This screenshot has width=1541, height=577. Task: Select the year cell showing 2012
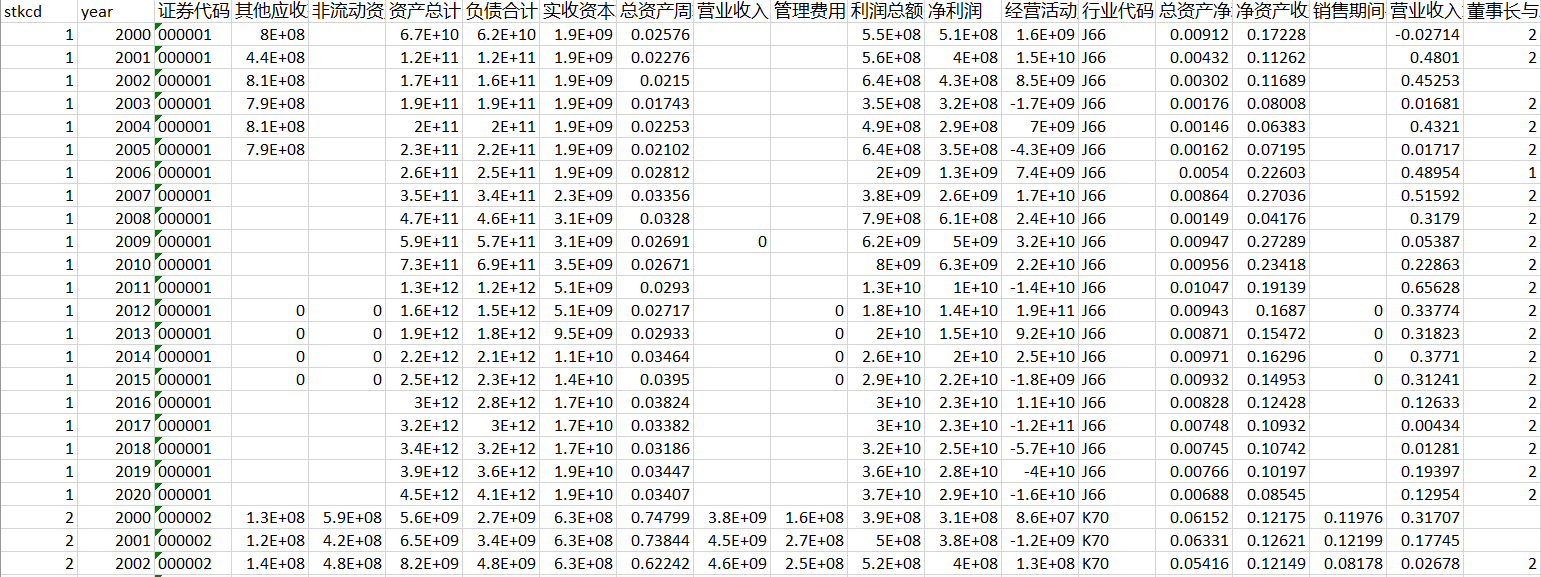coord(116,311)
